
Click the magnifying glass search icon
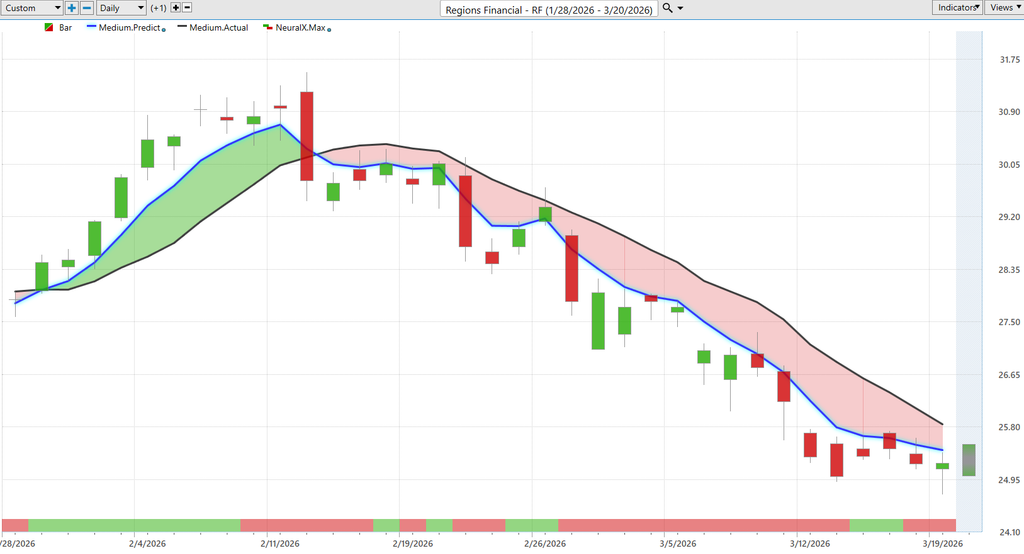667,8
